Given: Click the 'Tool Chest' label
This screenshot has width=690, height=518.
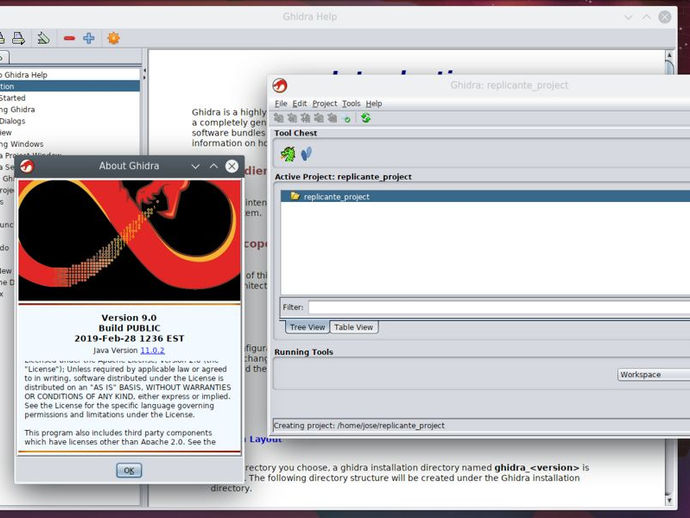Looking at the screenshot, I should click(296, 133).
